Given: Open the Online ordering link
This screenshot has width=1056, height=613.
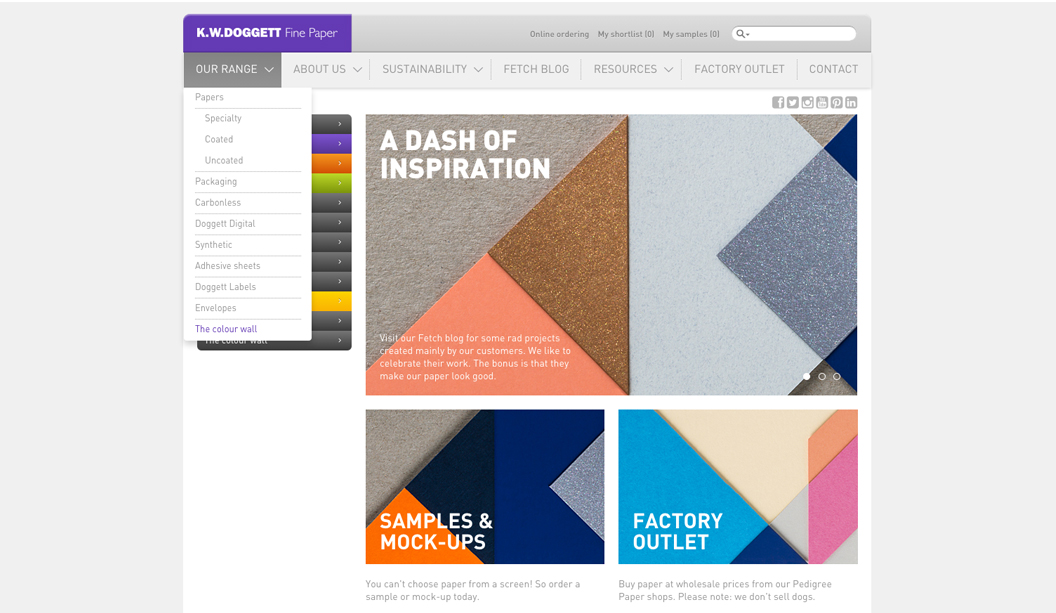Looking at the screenshot, I should (559, 34).
